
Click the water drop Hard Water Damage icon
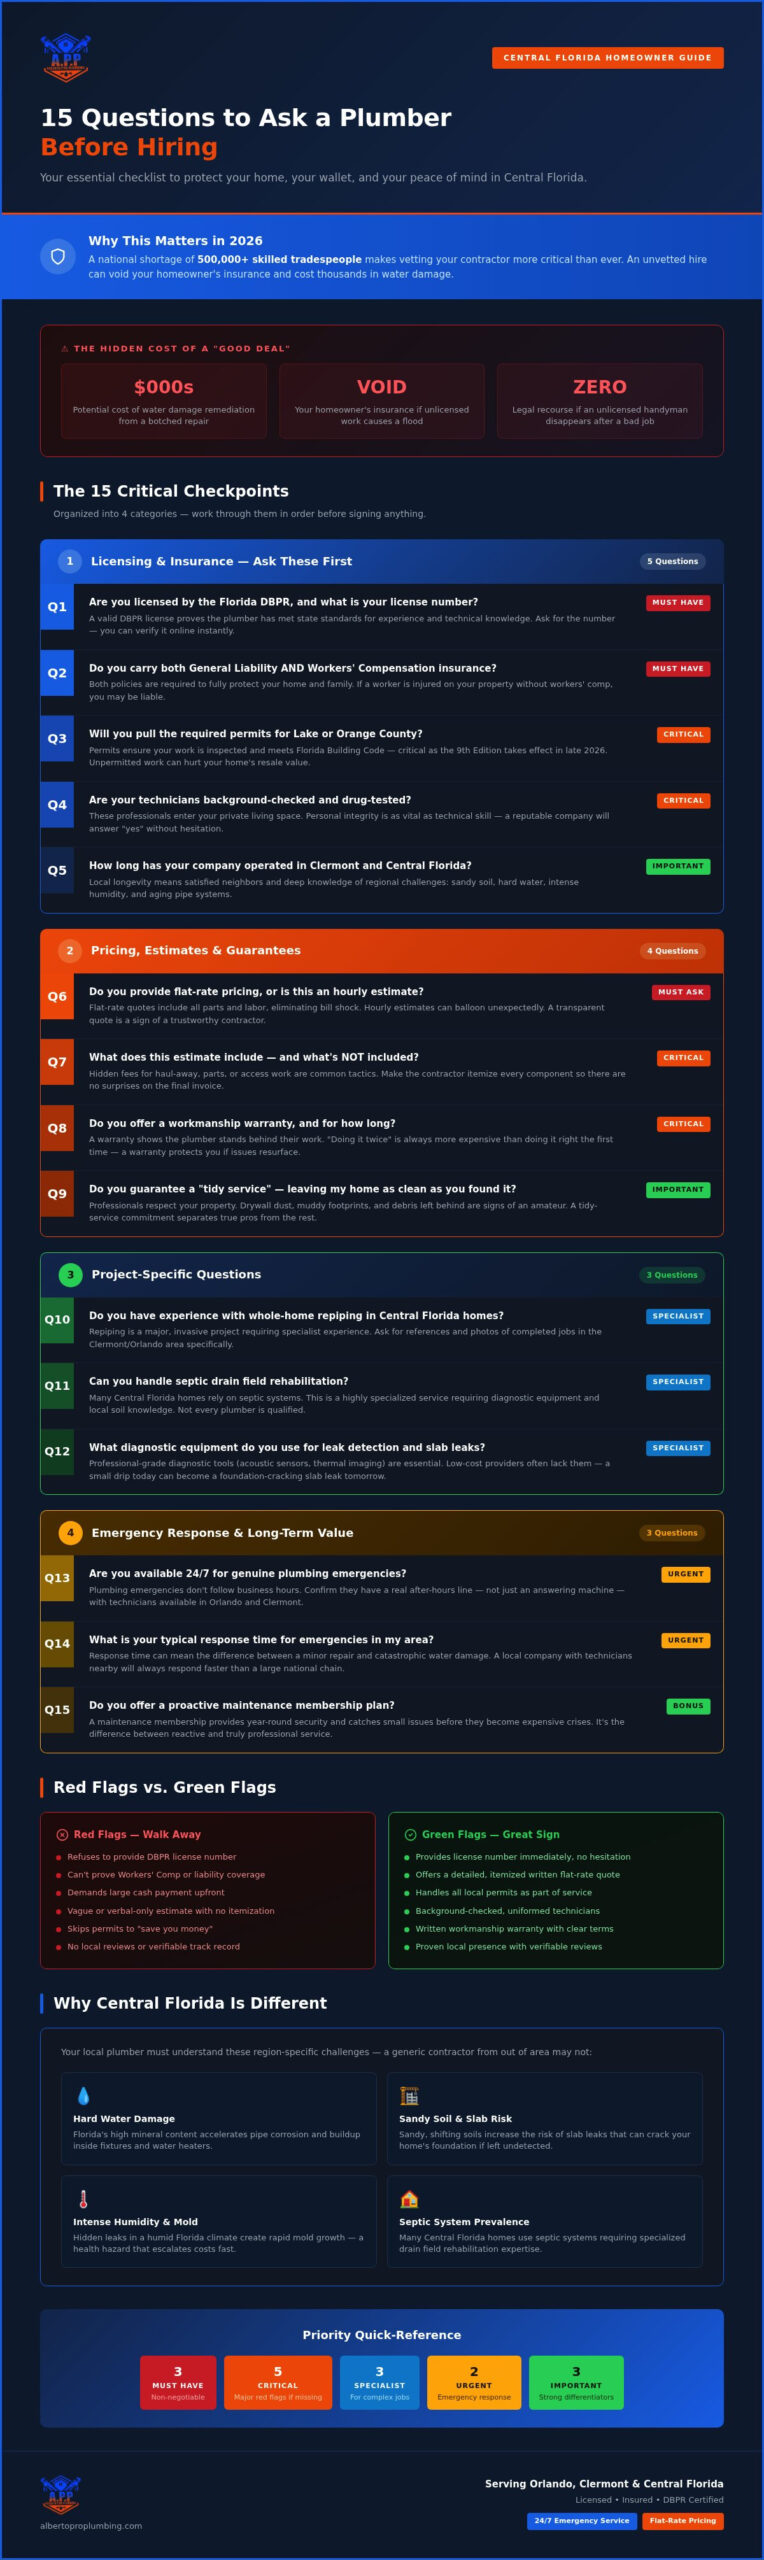coord(83,2095)
